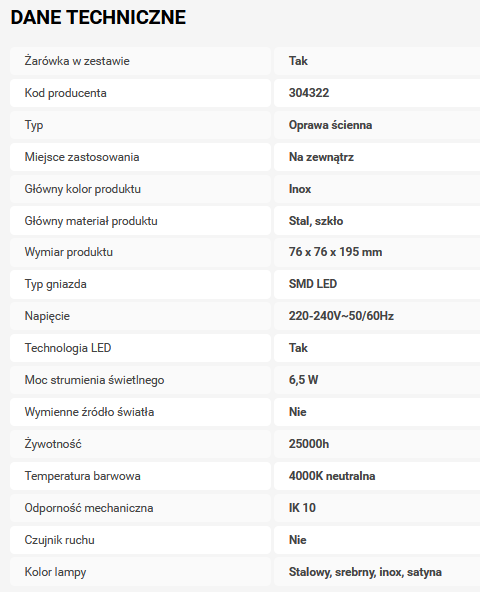Select the Kolor lampy label
Screen dimensions: 480x592
click(x=56, y=572)
